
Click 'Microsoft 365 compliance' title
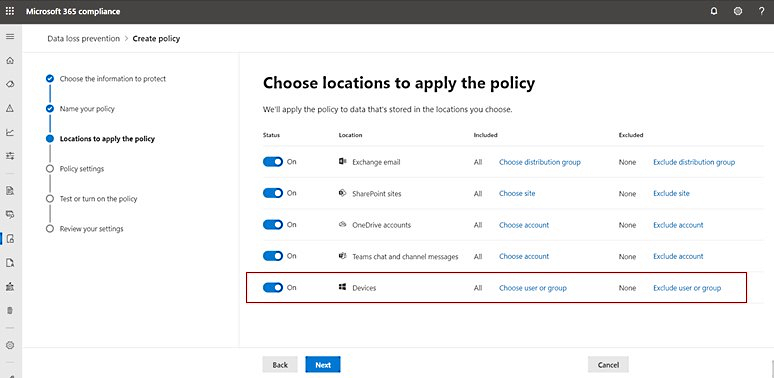click(x=73, y=11)
